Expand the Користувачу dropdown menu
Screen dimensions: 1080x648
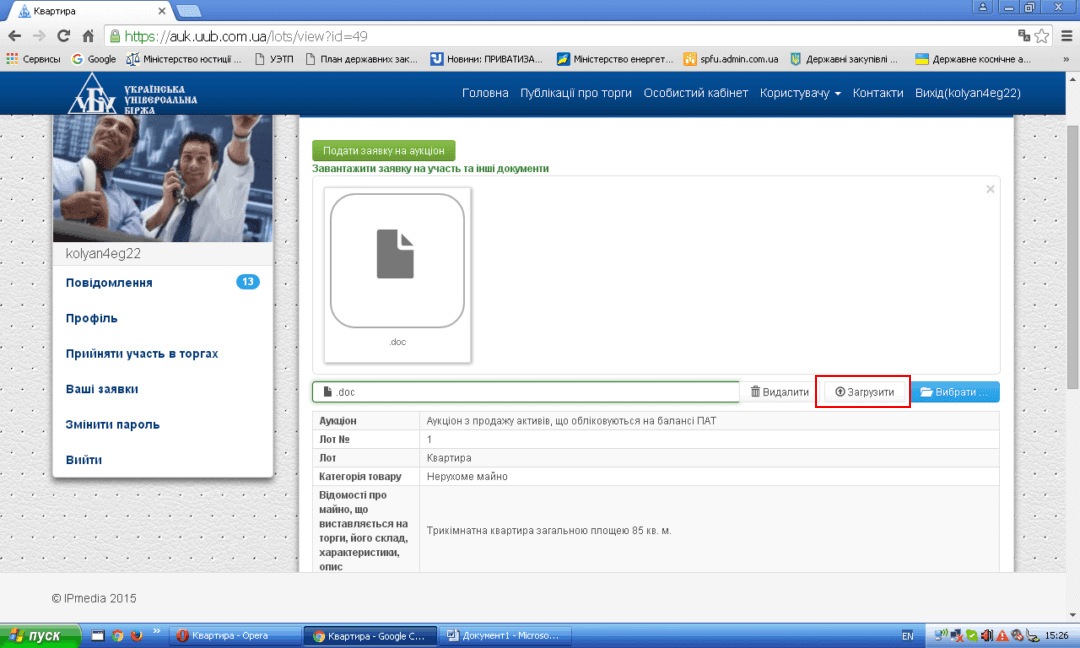click(x=800, y=93)
